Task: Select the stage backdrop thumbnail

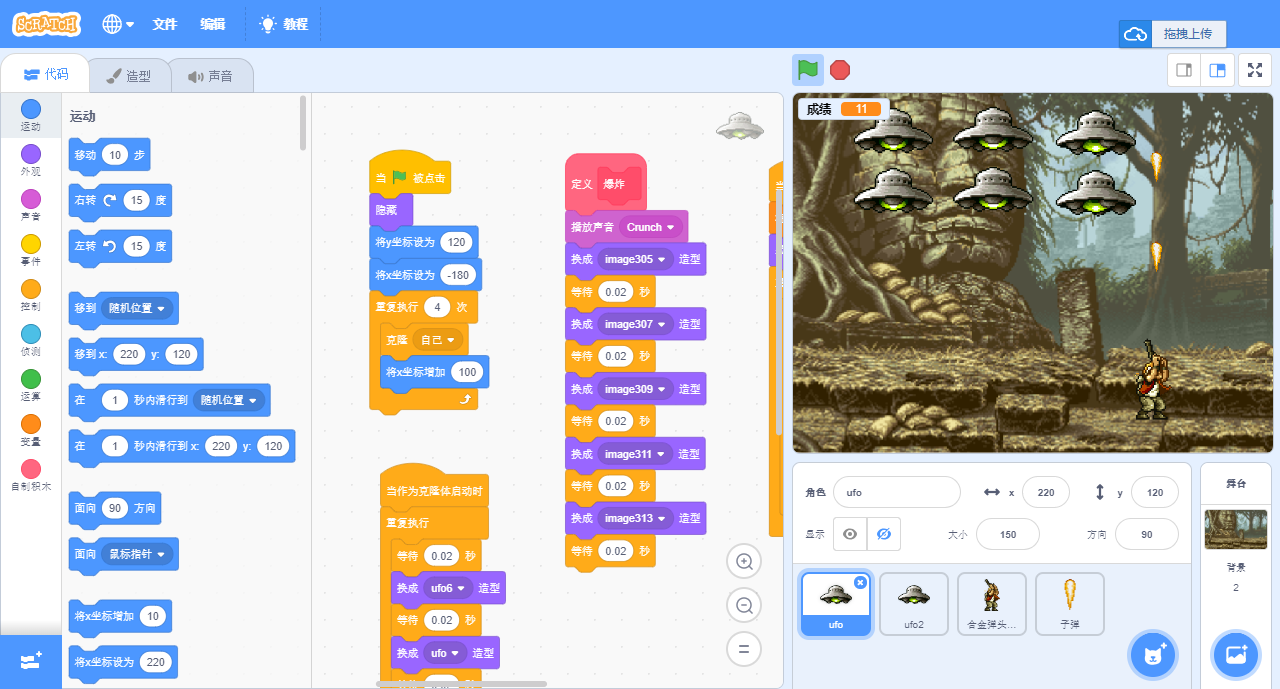Action: point(1236,529)
